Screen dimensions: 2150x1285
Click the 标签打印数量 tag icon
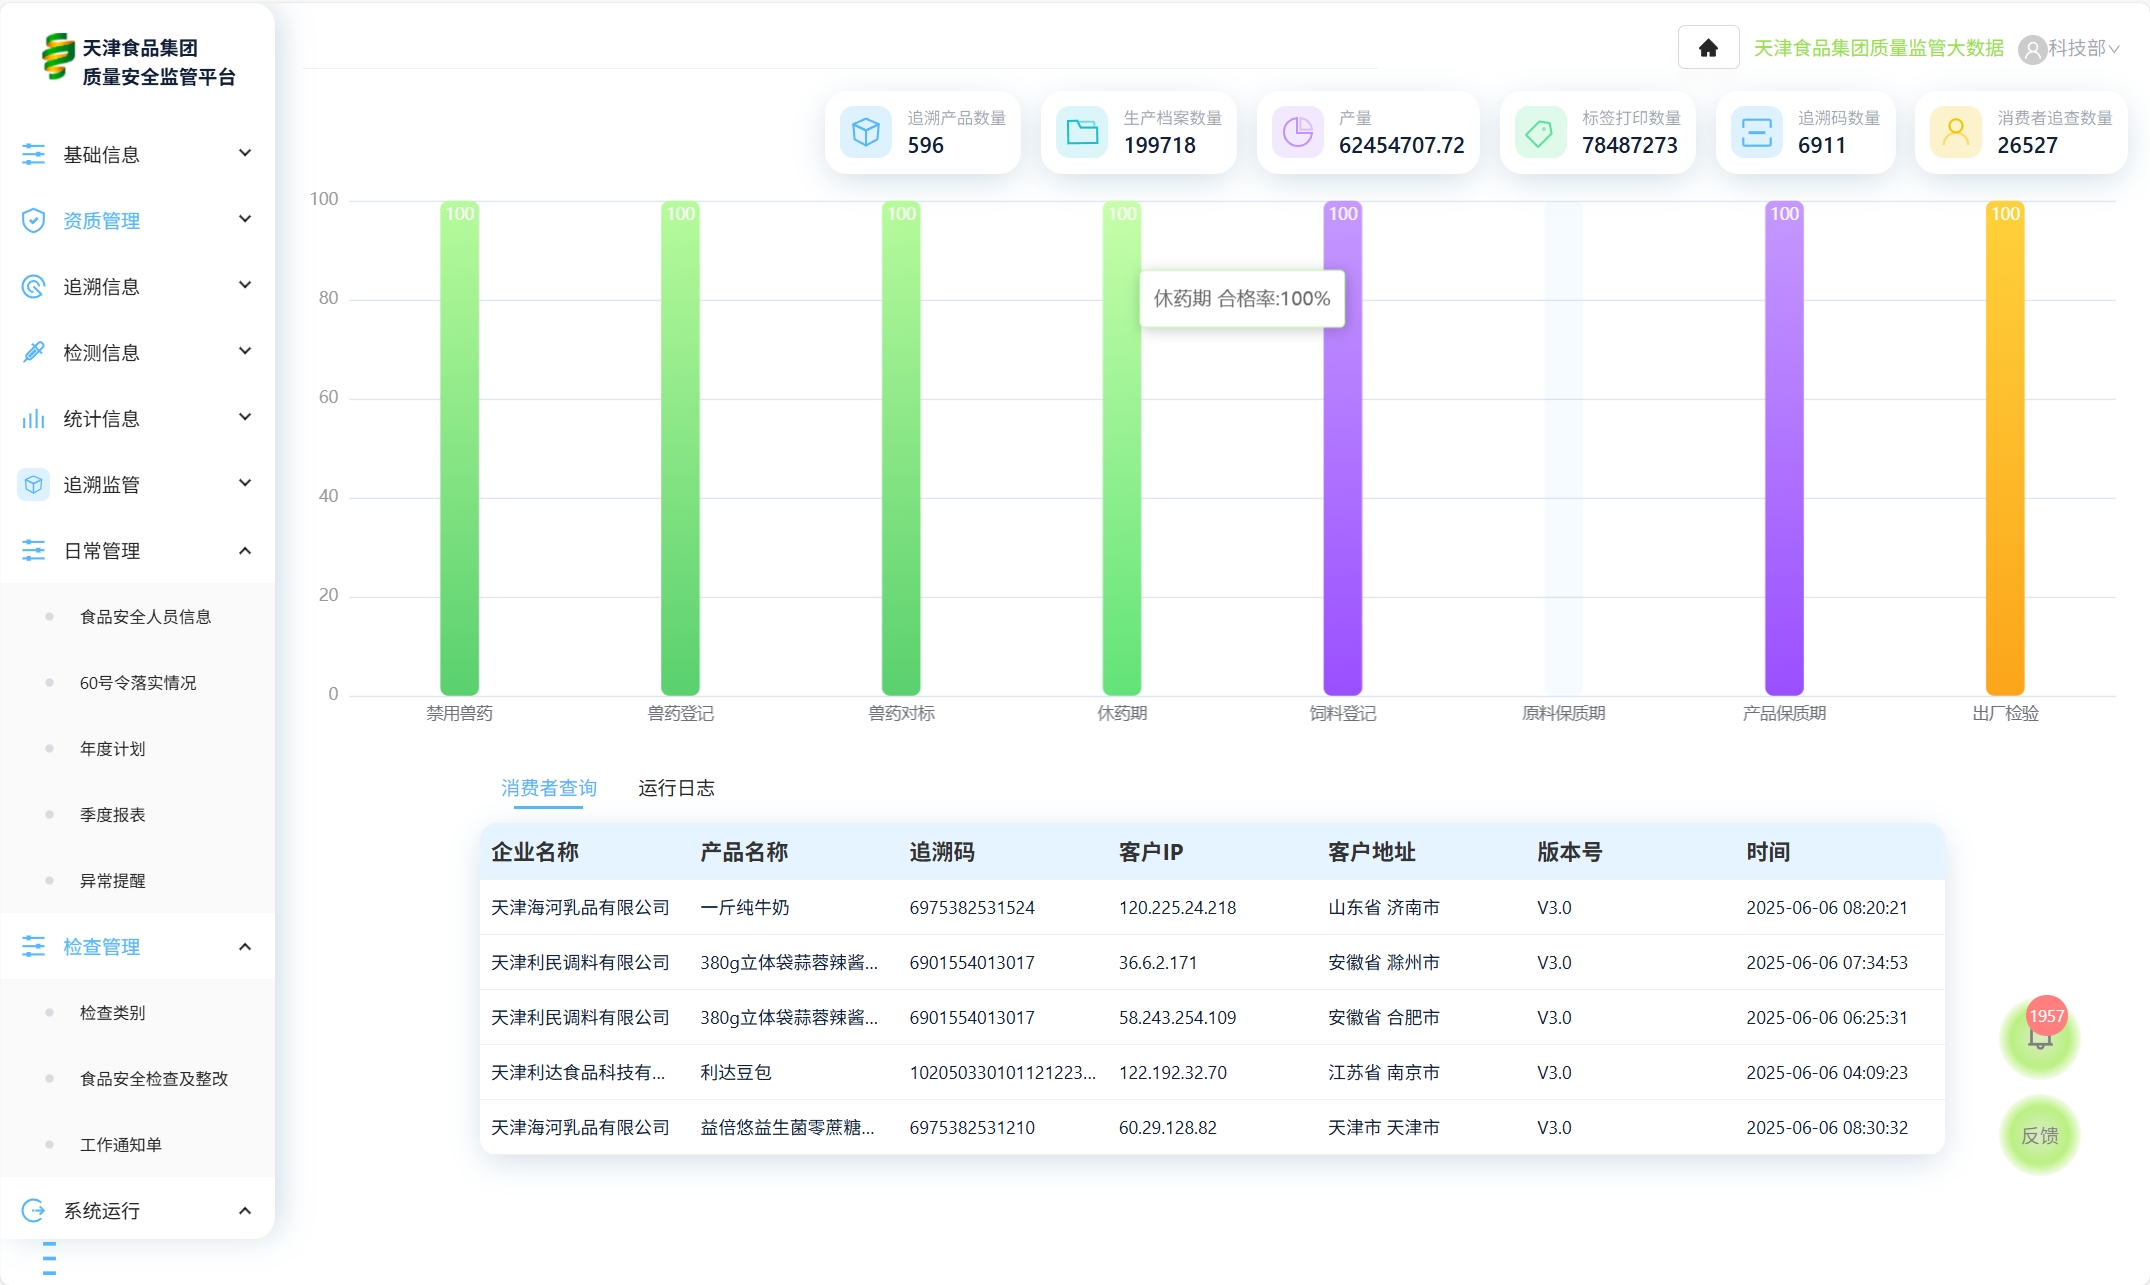pos(1541,132)
